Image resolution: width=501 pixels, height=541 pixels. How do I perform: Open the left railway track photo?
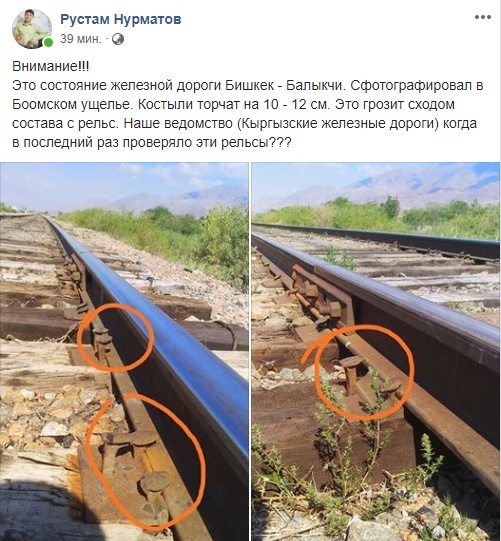point(124,352)
